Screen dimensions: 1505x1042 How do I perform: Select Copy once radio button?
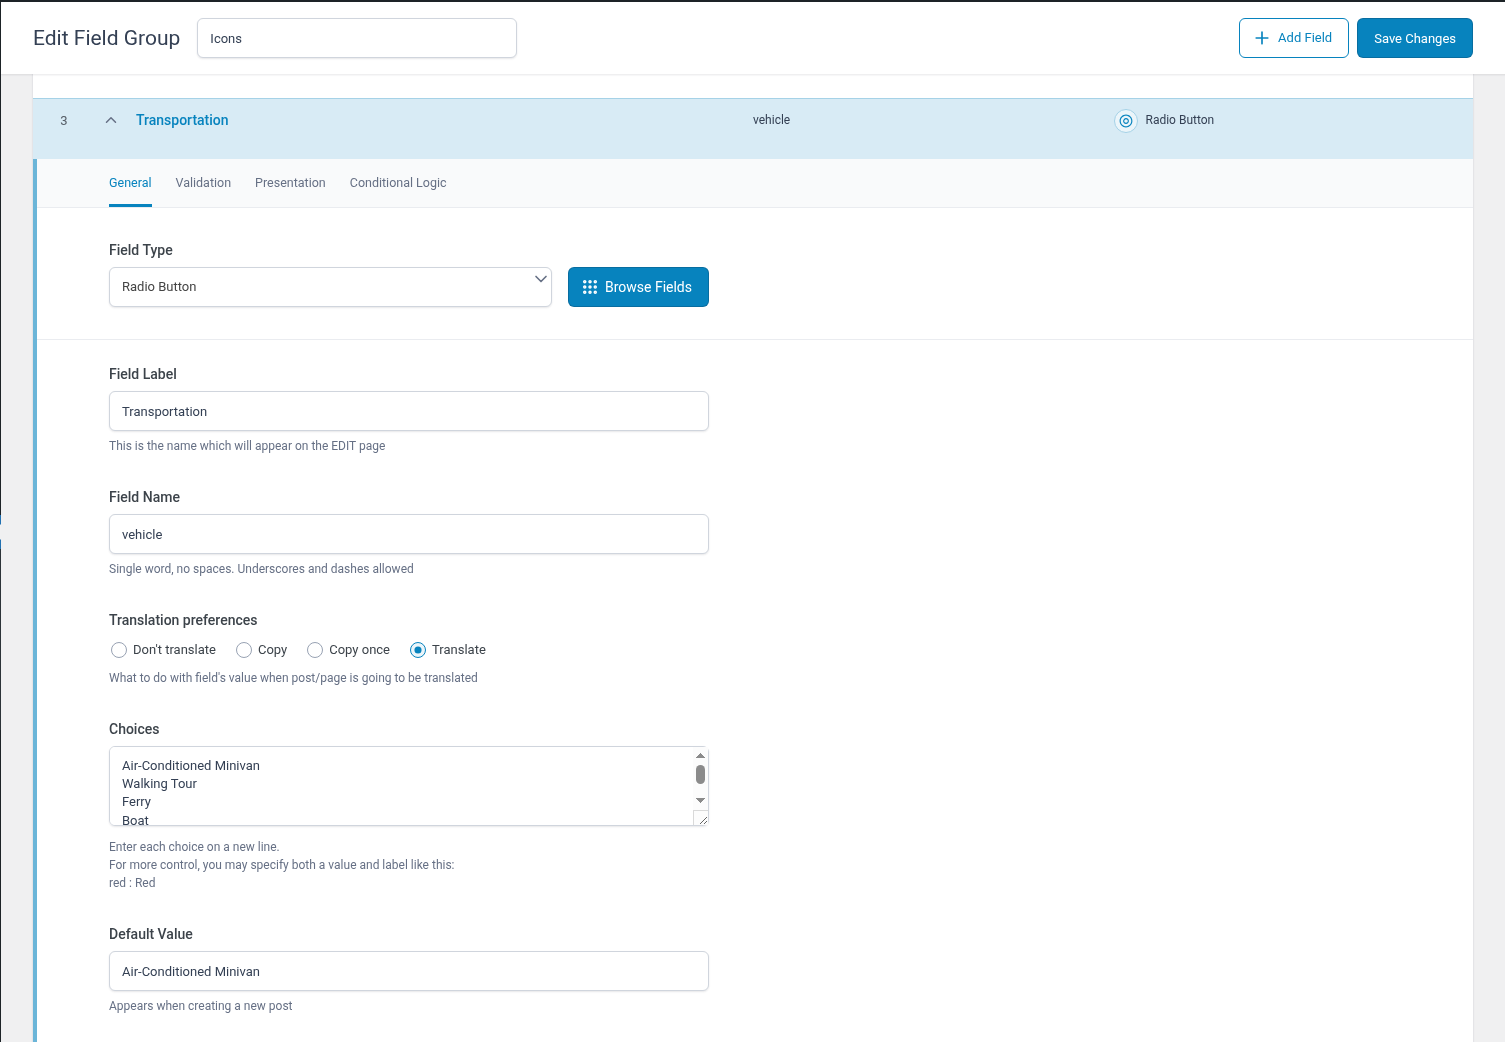pyautogui.click(x=315, y=650)
